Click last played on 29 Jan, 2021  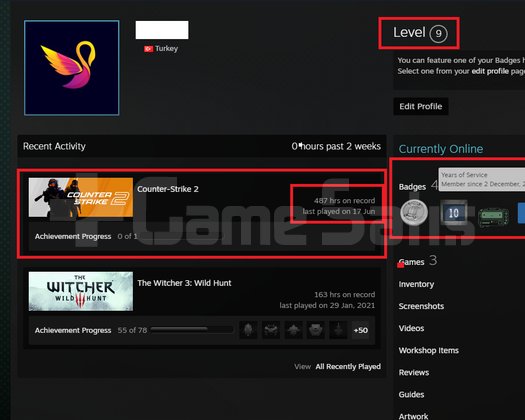[327, 305]
